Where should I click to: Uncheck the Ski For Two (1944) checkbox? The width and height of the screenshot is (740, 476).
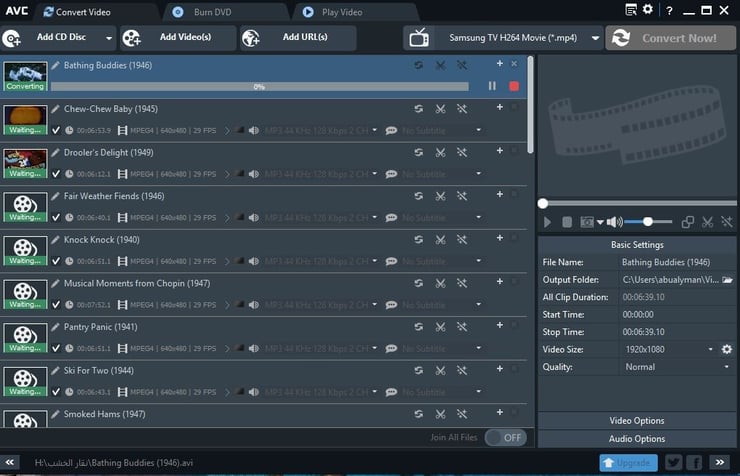[x=56, y=392]
